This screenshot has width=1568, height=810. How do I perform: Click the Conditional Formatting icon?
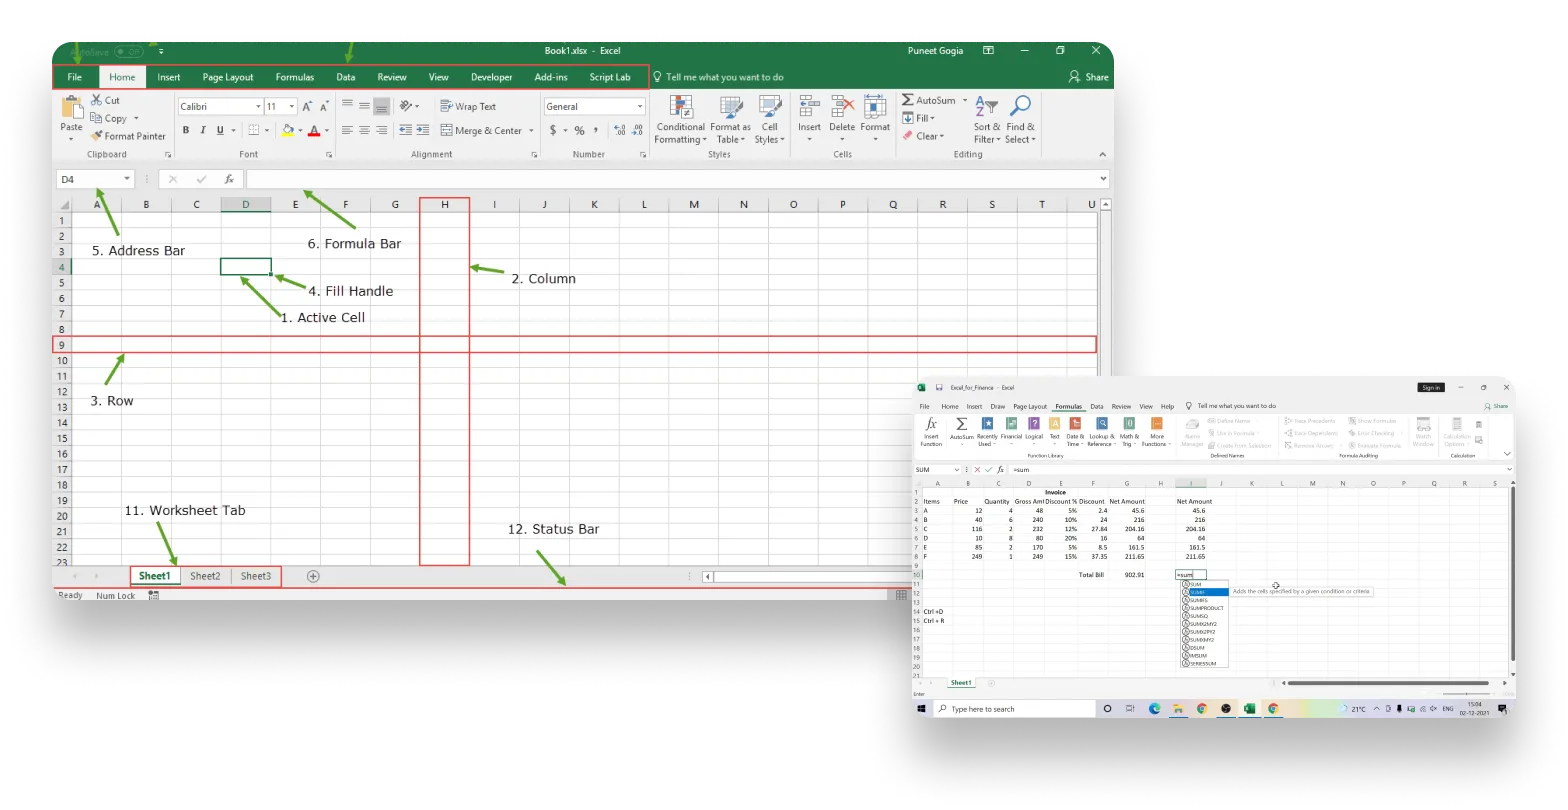[x=681, y=107]
